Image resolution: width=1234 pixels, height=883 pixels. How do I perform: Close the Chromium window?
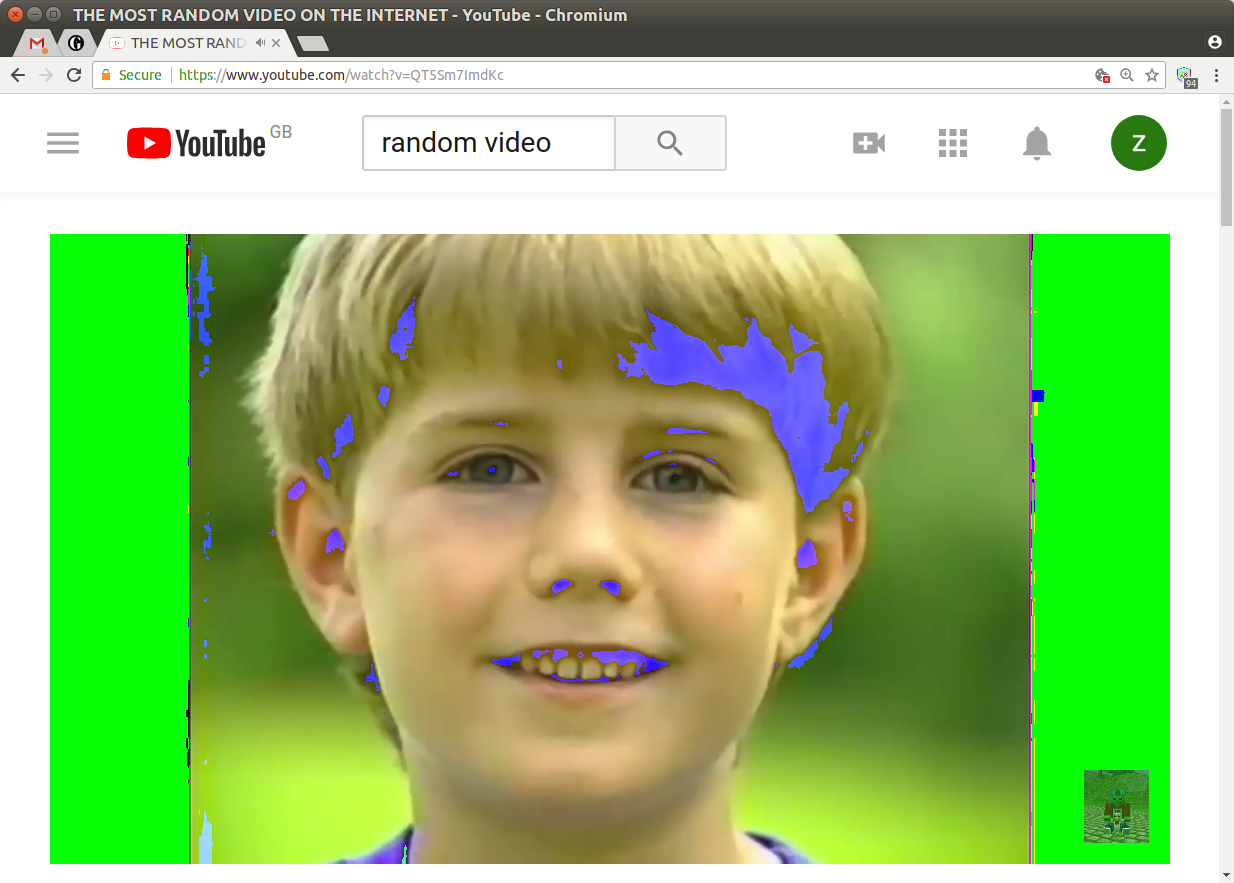point(15,14)
